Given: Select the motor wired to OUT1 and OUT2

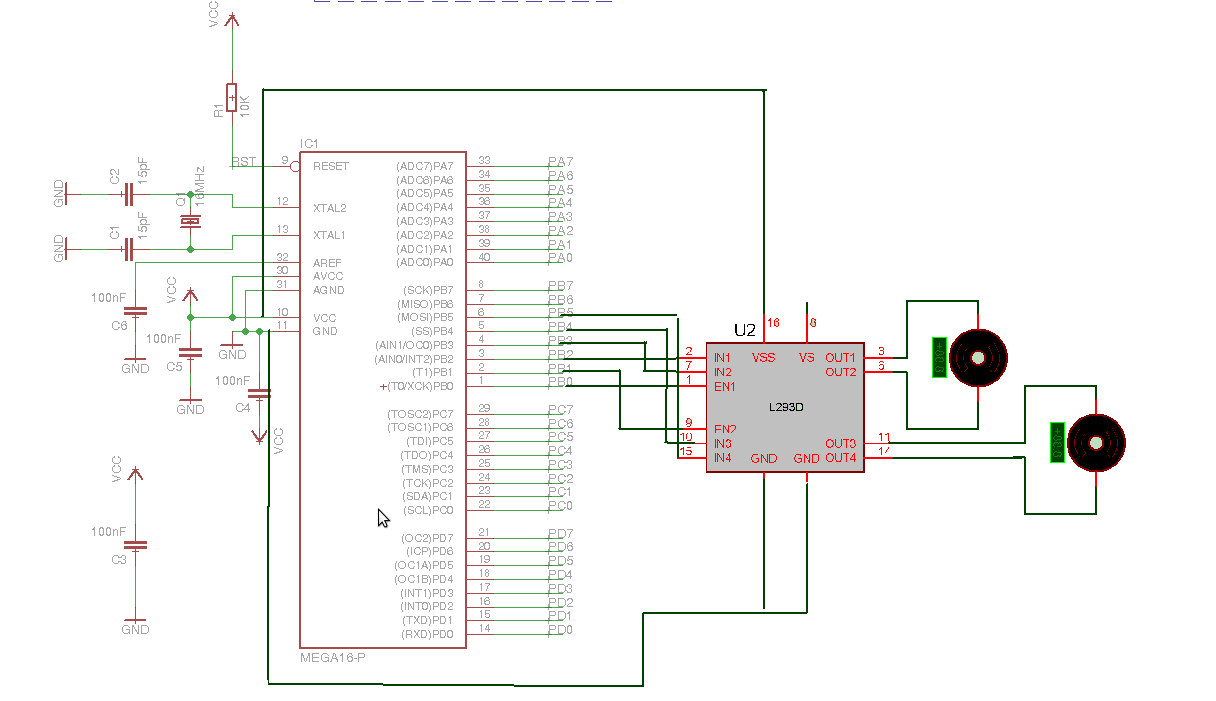Looking at the screenshot, I should click(978, 357).
